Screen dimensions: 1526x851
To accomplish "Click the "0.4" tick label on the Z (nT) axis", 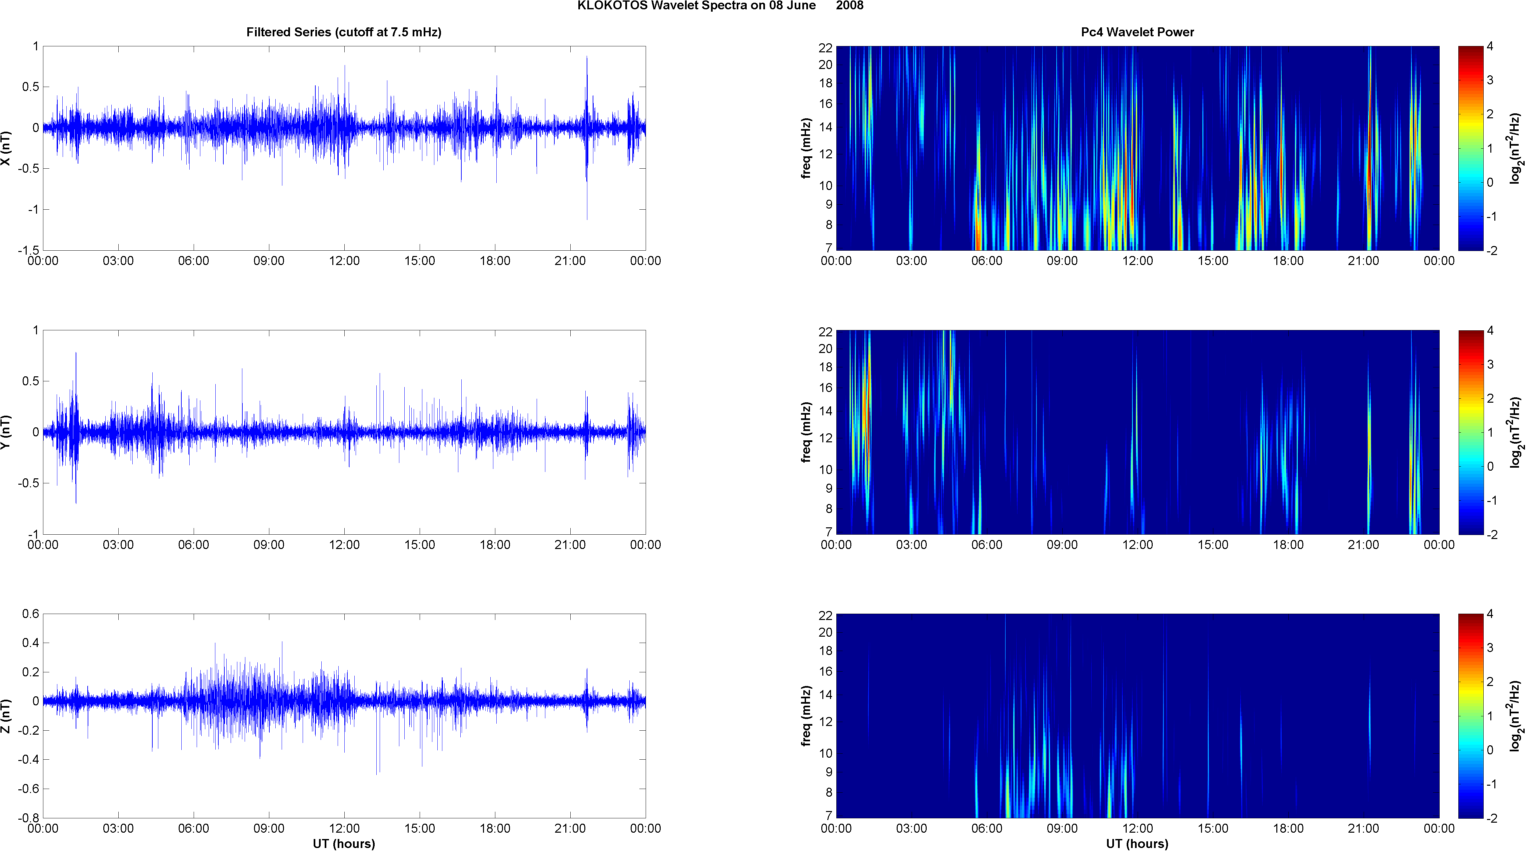I will 31,643.
